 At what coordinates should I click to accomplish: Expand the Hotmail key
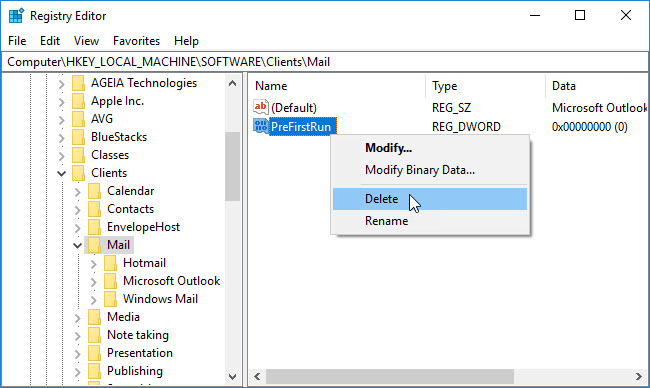pyautogui.click(x=94, y=264)
